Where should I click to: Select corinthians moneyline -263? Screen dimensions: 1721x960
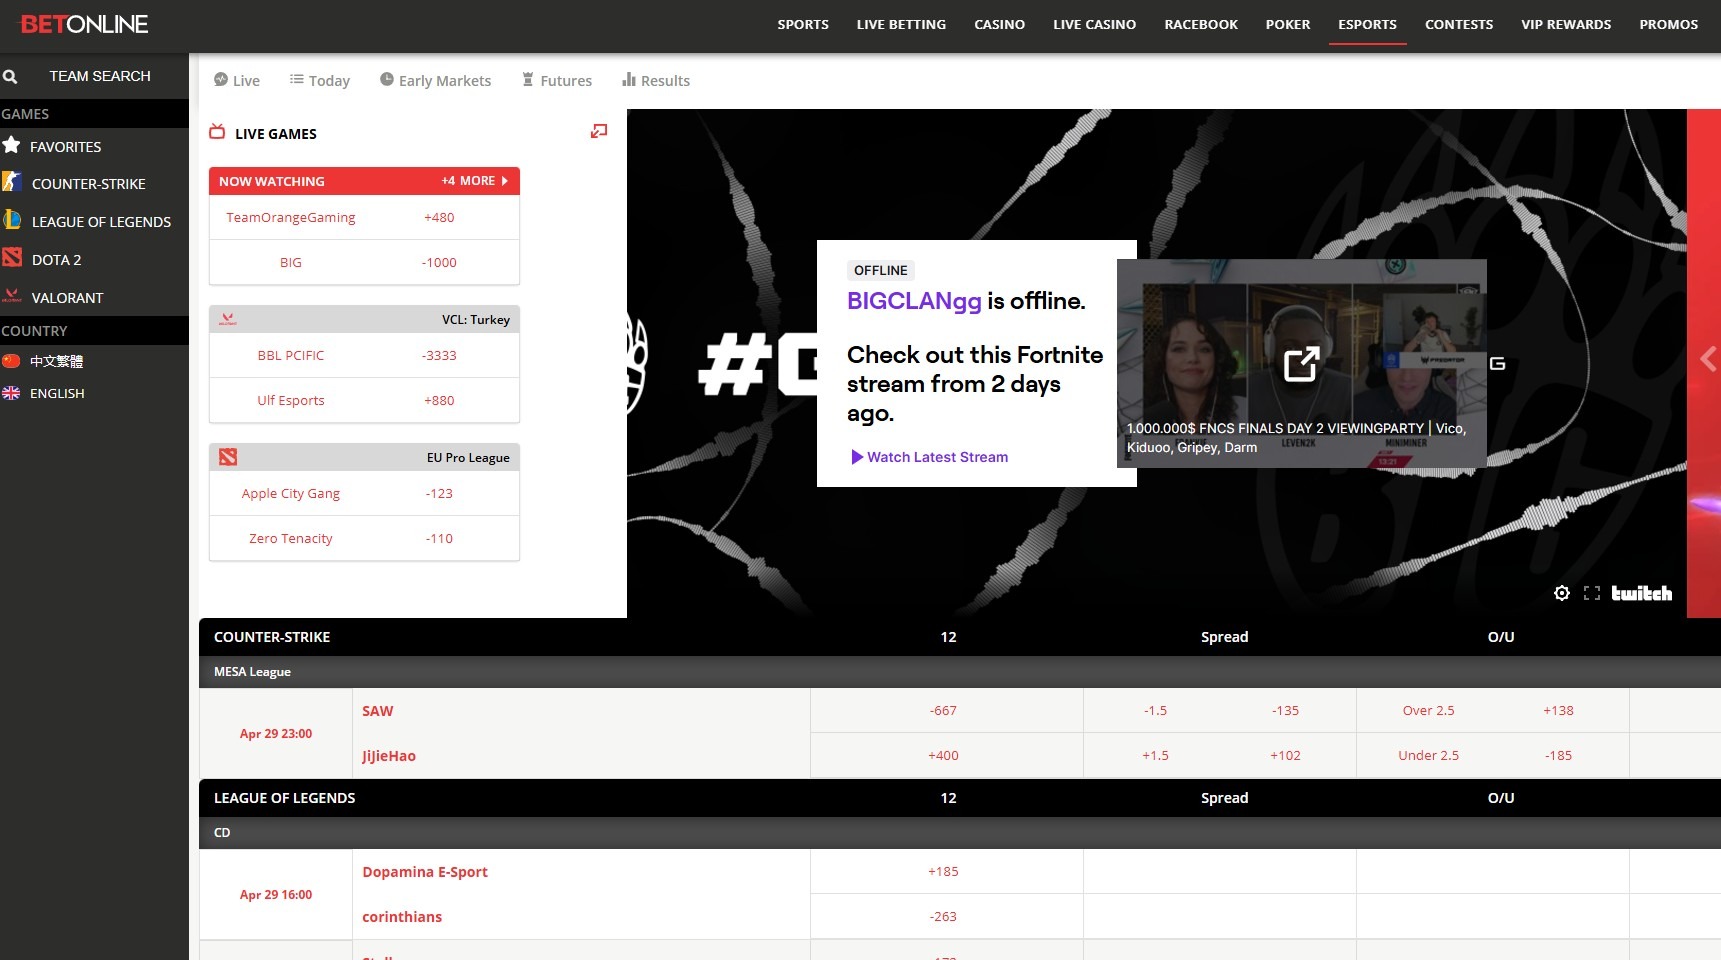click(x=946, y=917)
